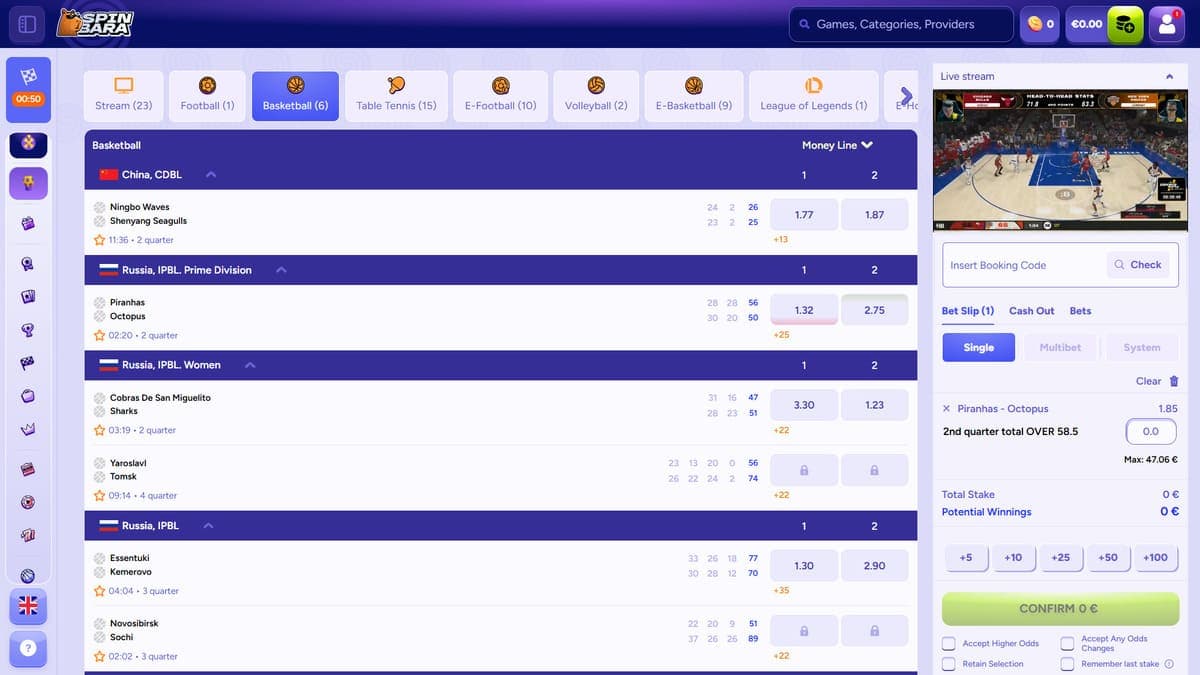Remove Piranhas - Octopus selection with X

click(x=947, y=408)
